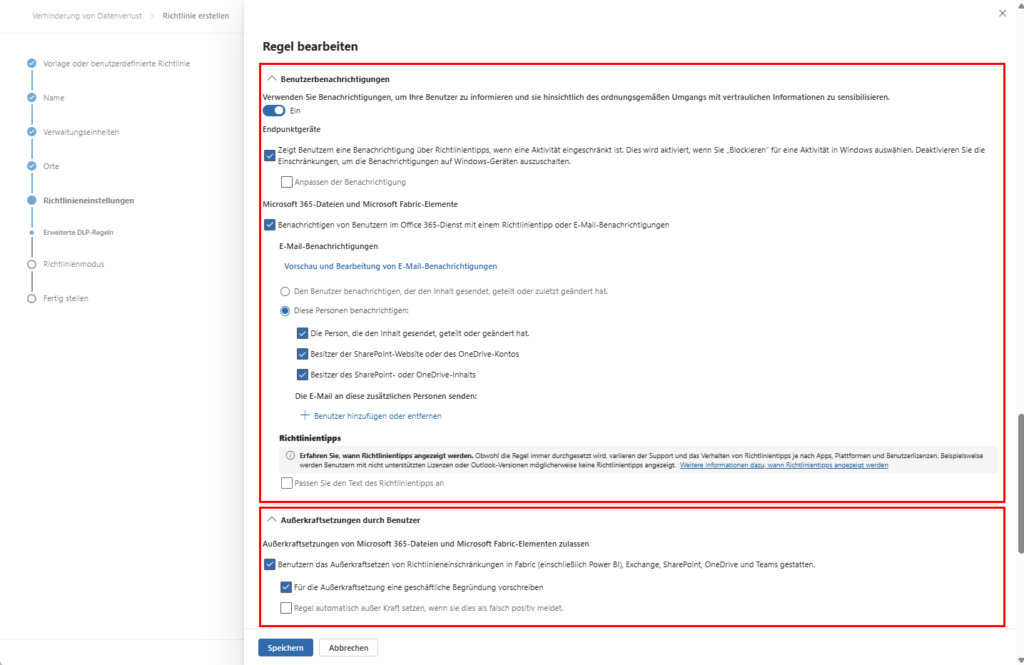Uncheck "Die Person, die den Inhalt gesendet" option
The width and height of the screenshot is (1024, 665).
[302, 331]
